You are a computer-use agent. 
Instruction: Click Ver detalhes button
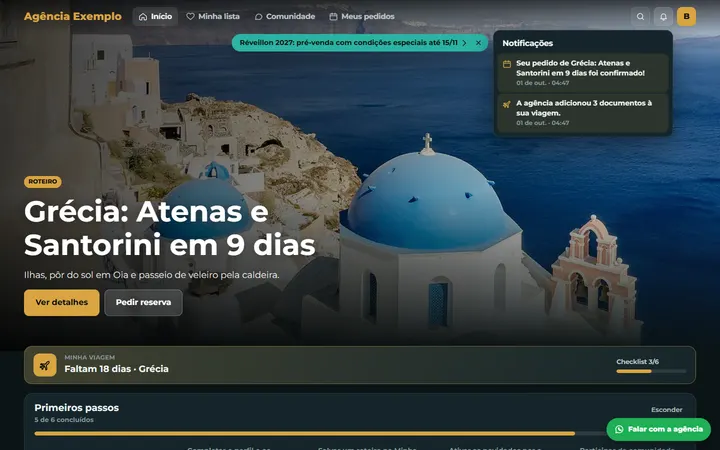click(62, 303)
